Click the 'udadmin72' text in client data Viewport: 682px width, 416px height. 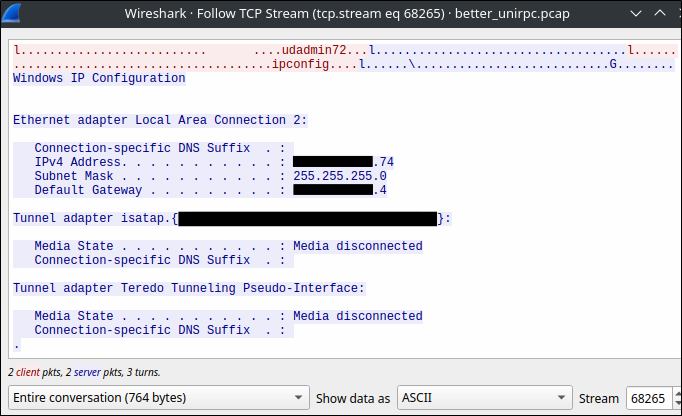315,50
